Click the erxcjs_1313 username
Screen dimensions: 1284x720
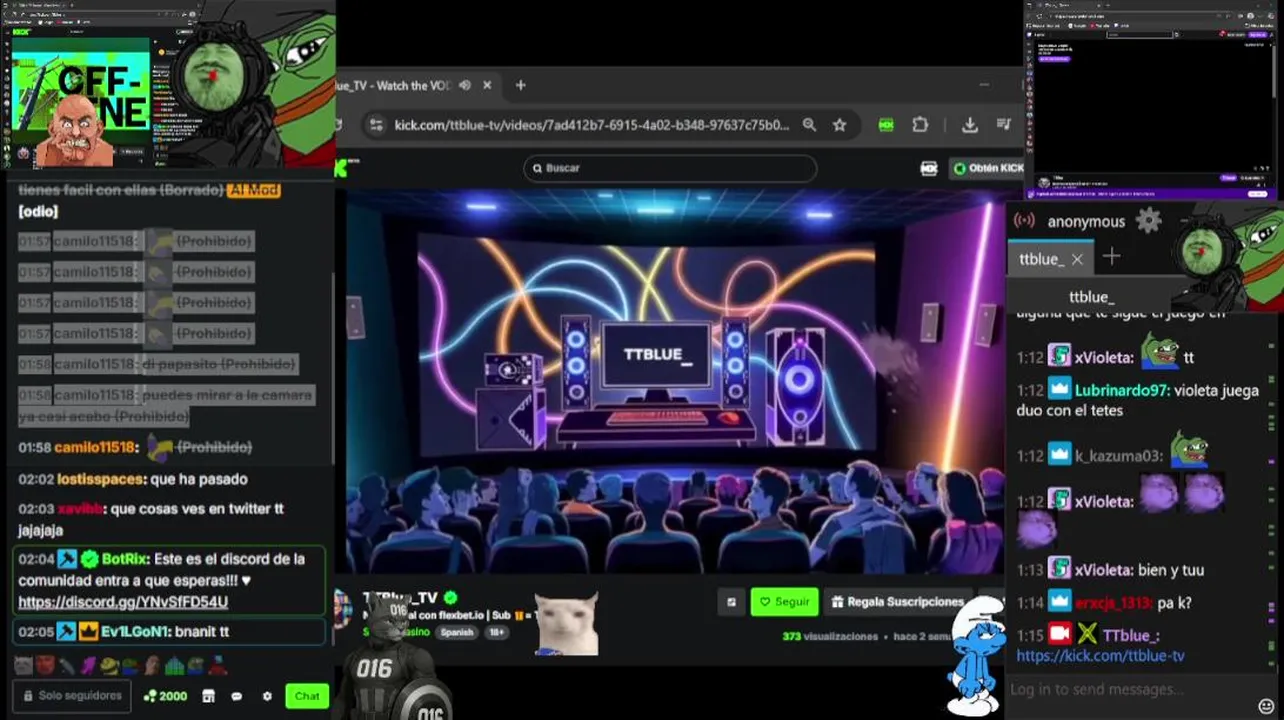(1112, 603)
